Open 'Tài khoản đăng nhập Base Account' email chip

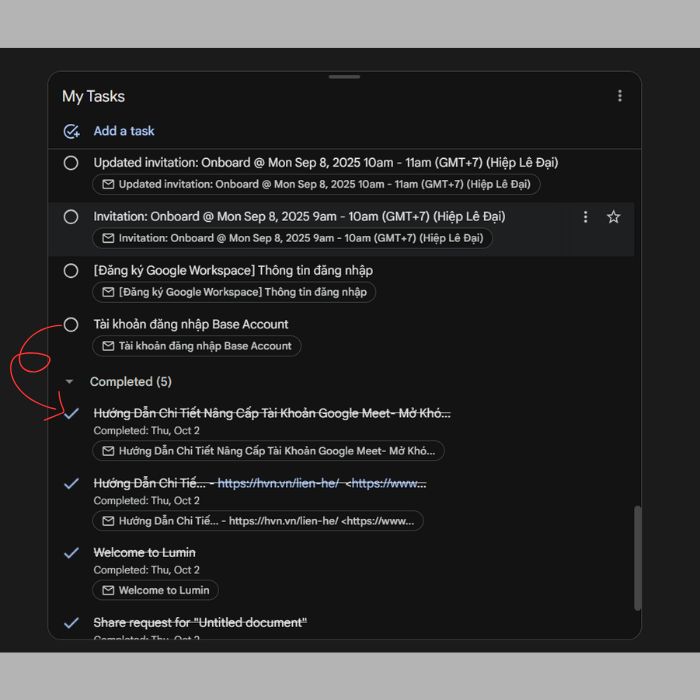[196, 346]
